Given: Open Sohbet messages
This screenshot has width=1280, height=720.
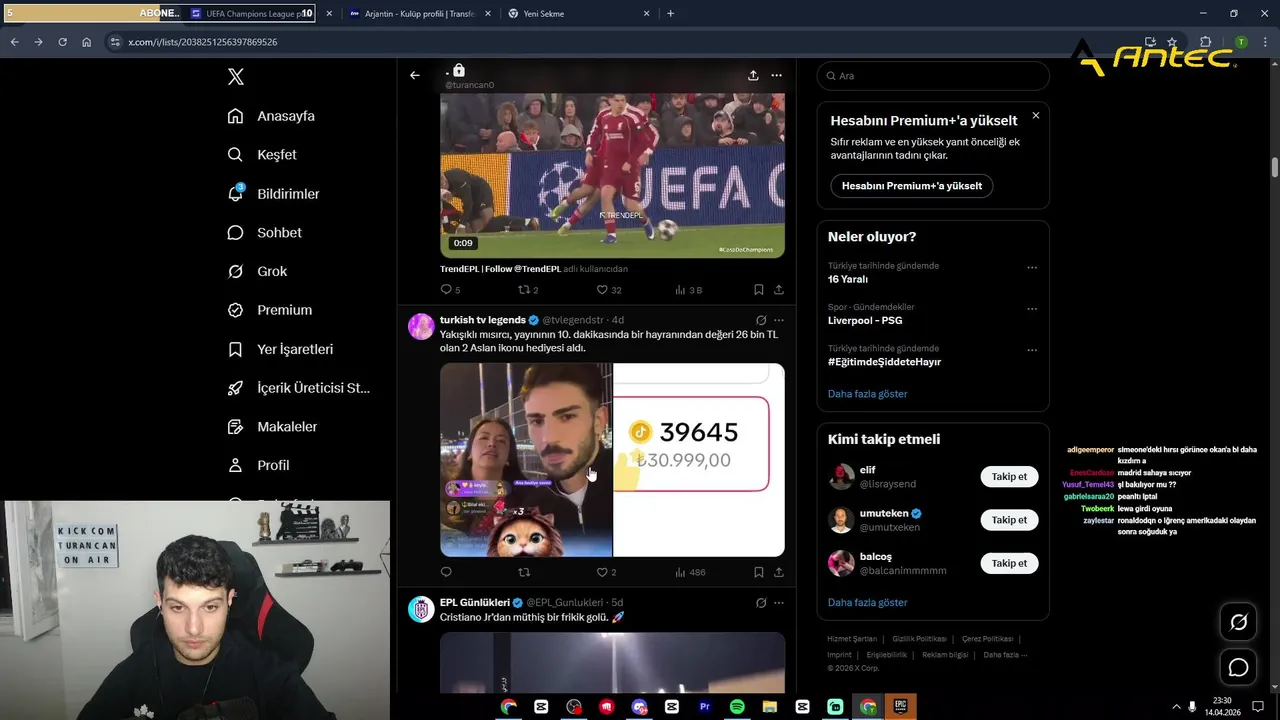Looking at the screenshot, I should pyautogui.click(x=264, y=232).
